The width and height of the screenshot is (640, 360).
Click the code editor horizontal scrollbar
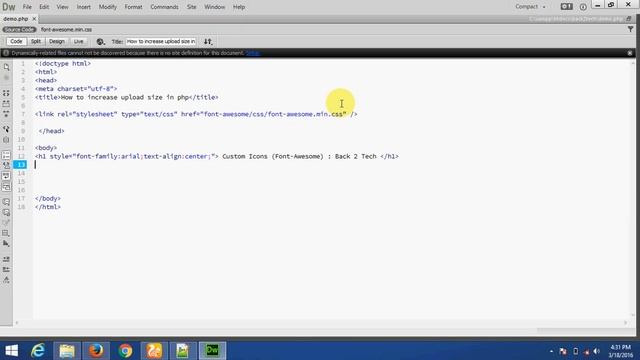tap(320, 323)
